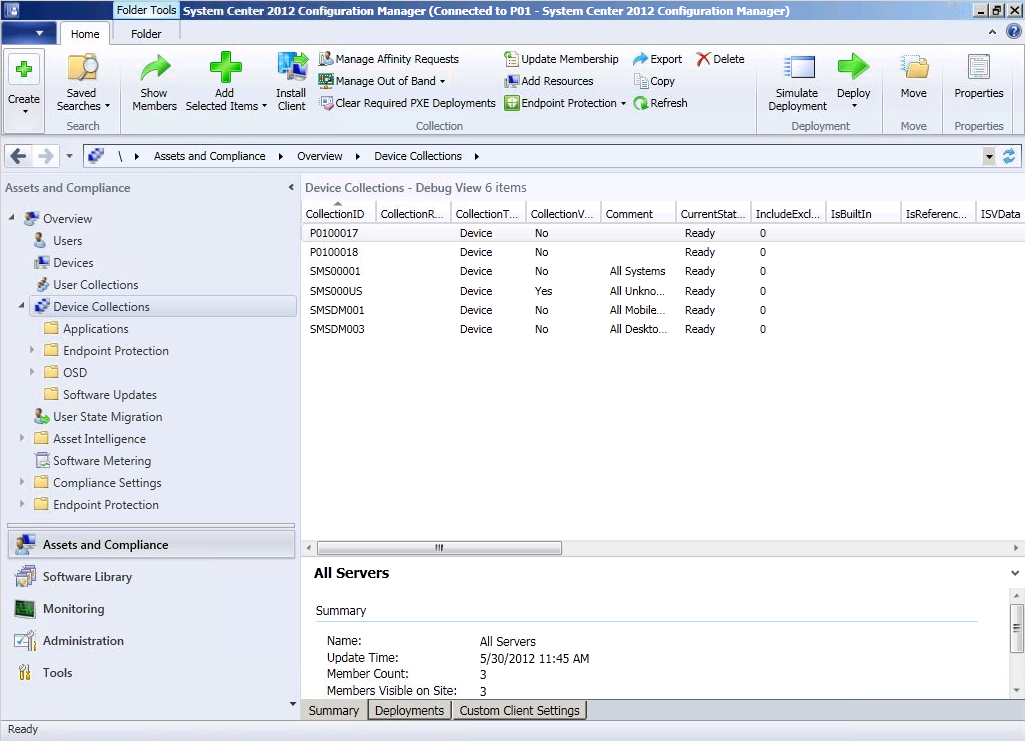Collapse the Overview tree node

(x=12, y=217)
